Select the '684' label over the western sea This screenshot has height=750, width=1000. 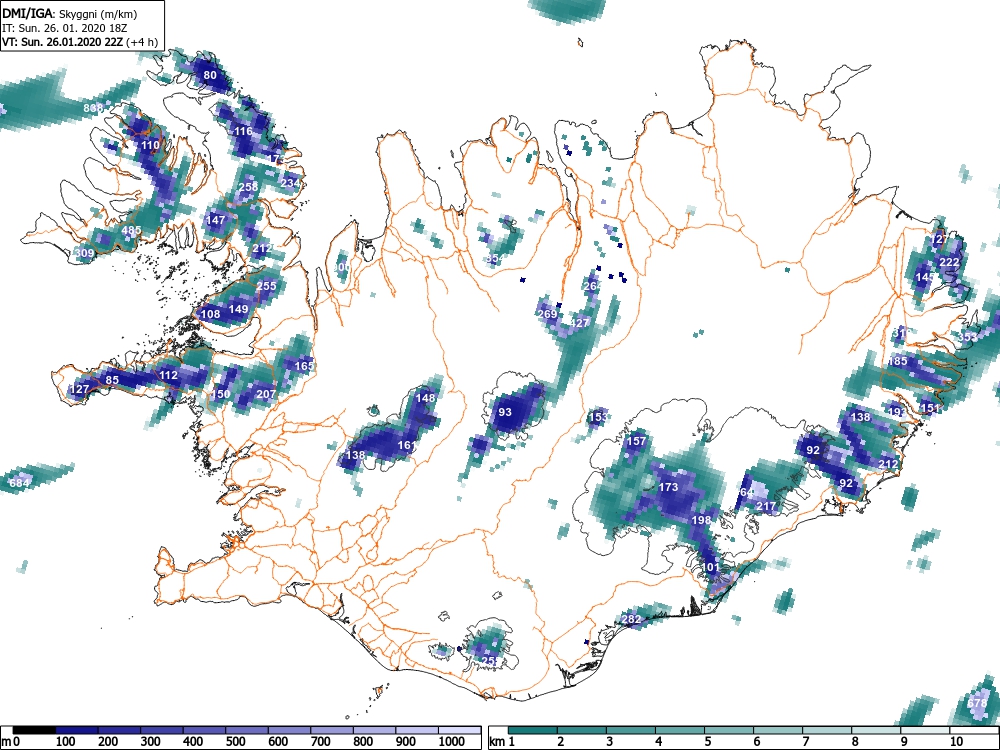[18, 483]
